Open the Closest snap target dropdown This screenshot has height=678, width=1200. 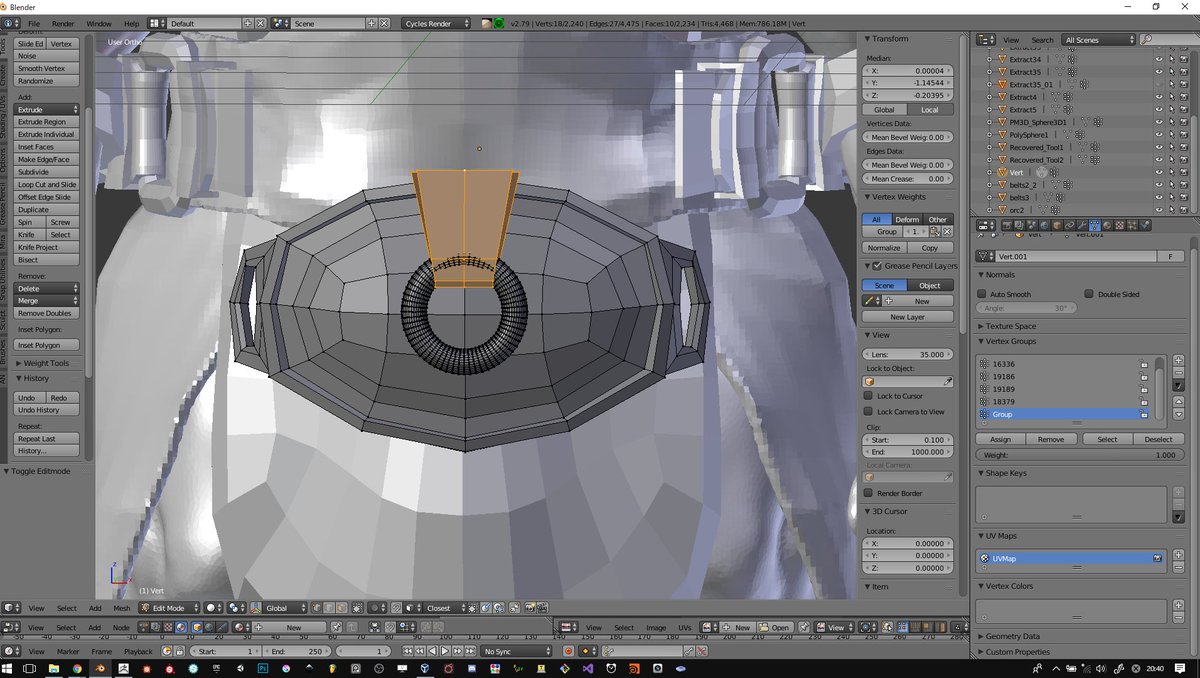442,607
